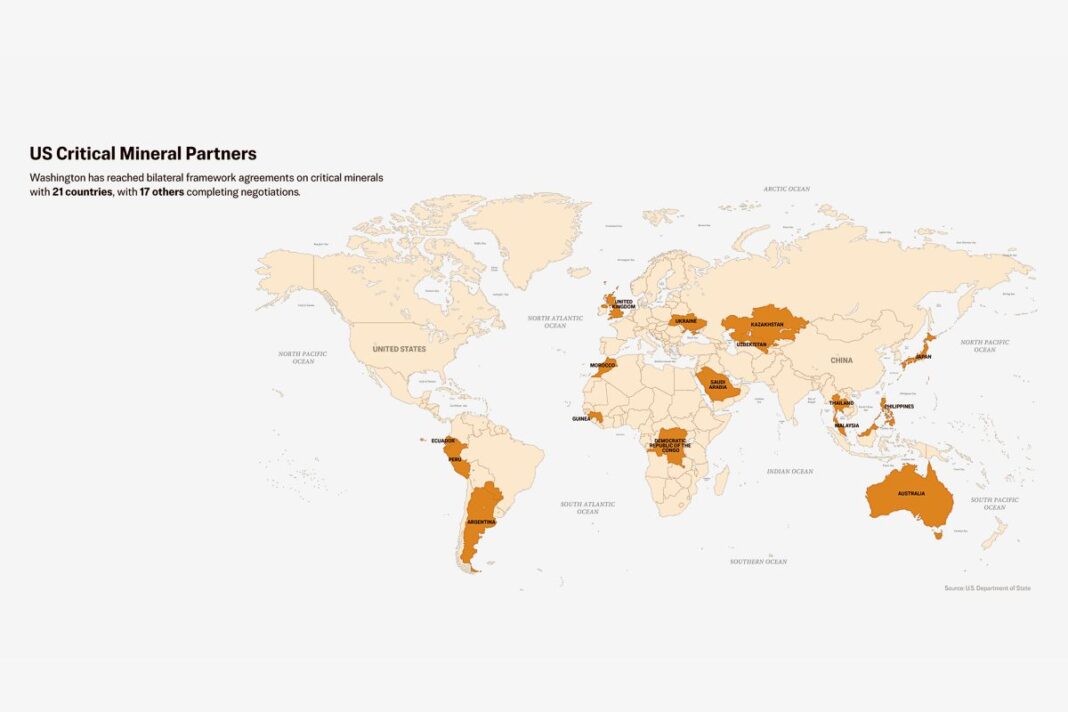Click the US Critical Mineral Partners title
1068x712 pixels.
pos(143,154)
